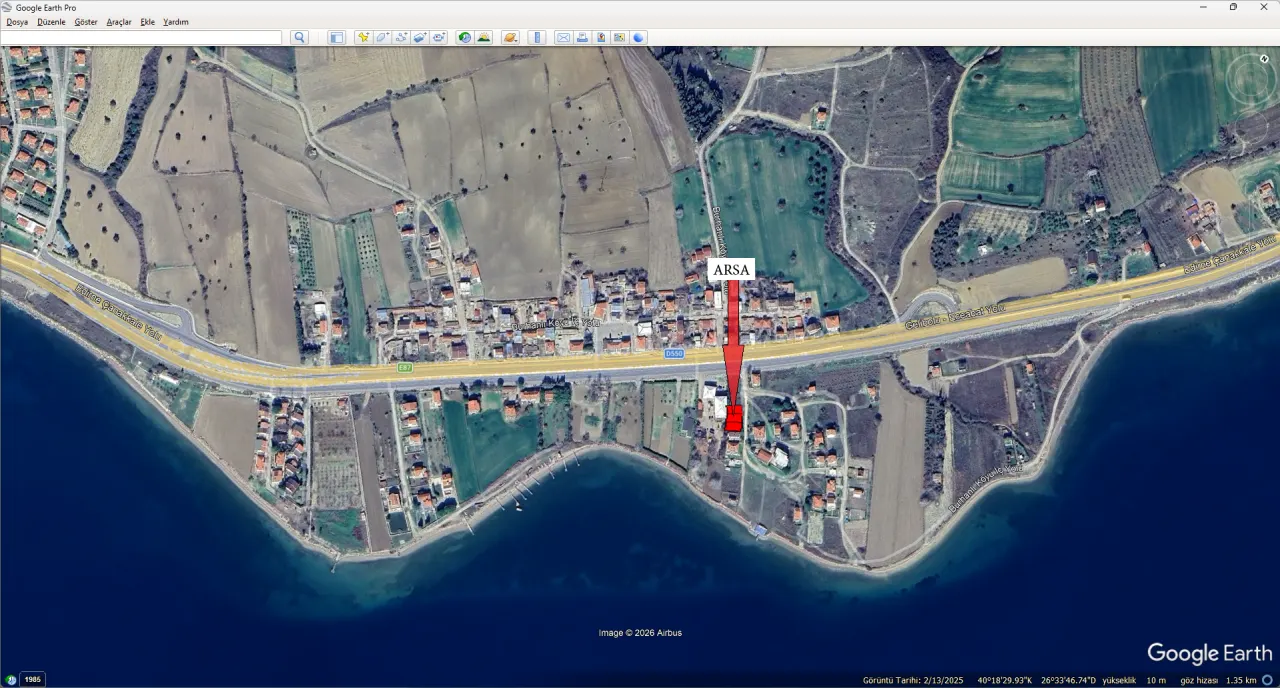Select the Add Path tool
The image size is (1280, 688).
(x=402, y=37)
